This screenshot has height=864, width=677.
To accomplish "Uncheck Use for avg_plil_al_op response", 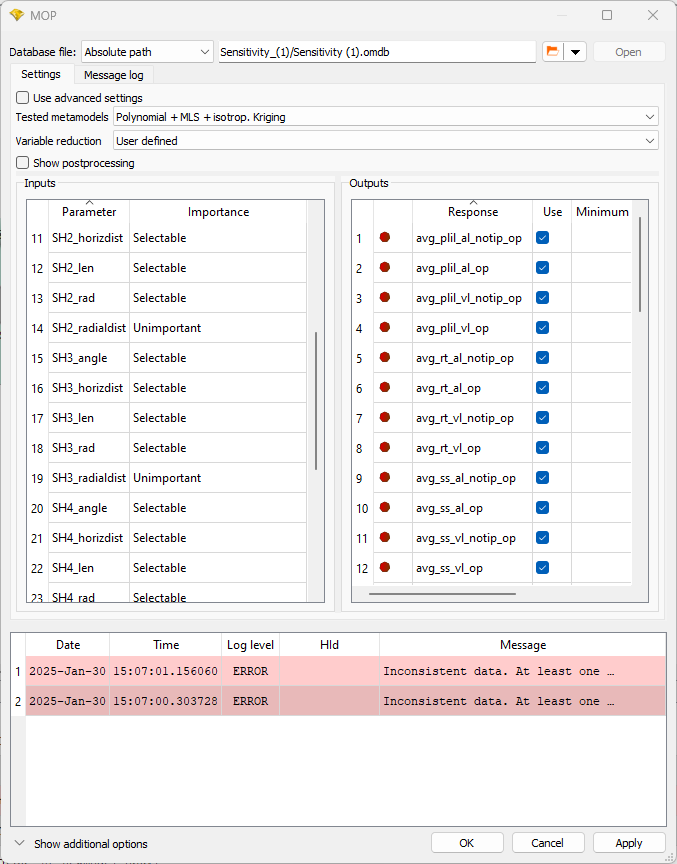I will click(x=542, y=268).
